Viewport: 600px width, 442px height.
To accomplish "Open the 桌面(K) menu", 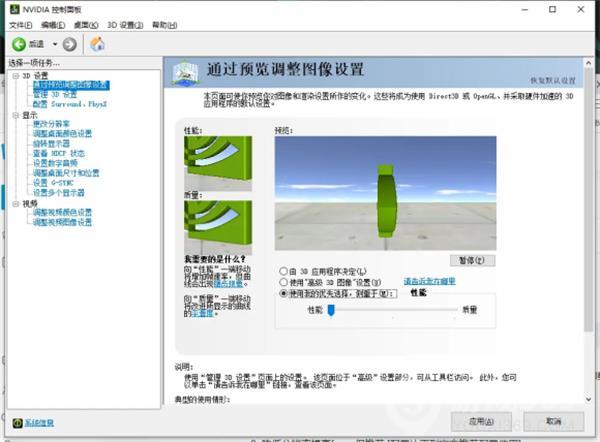I will point(86,25).
